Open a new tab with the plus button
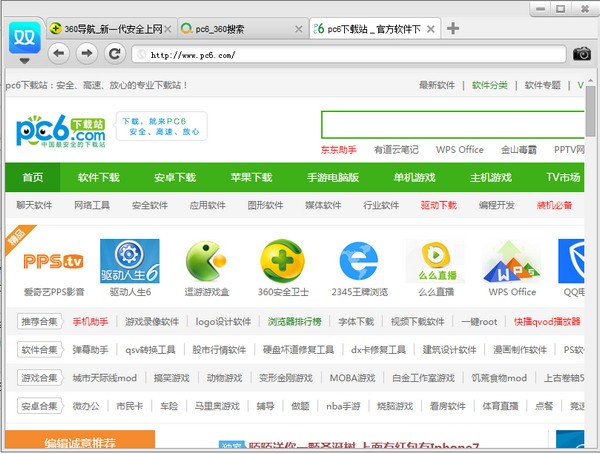 (453, 28)
